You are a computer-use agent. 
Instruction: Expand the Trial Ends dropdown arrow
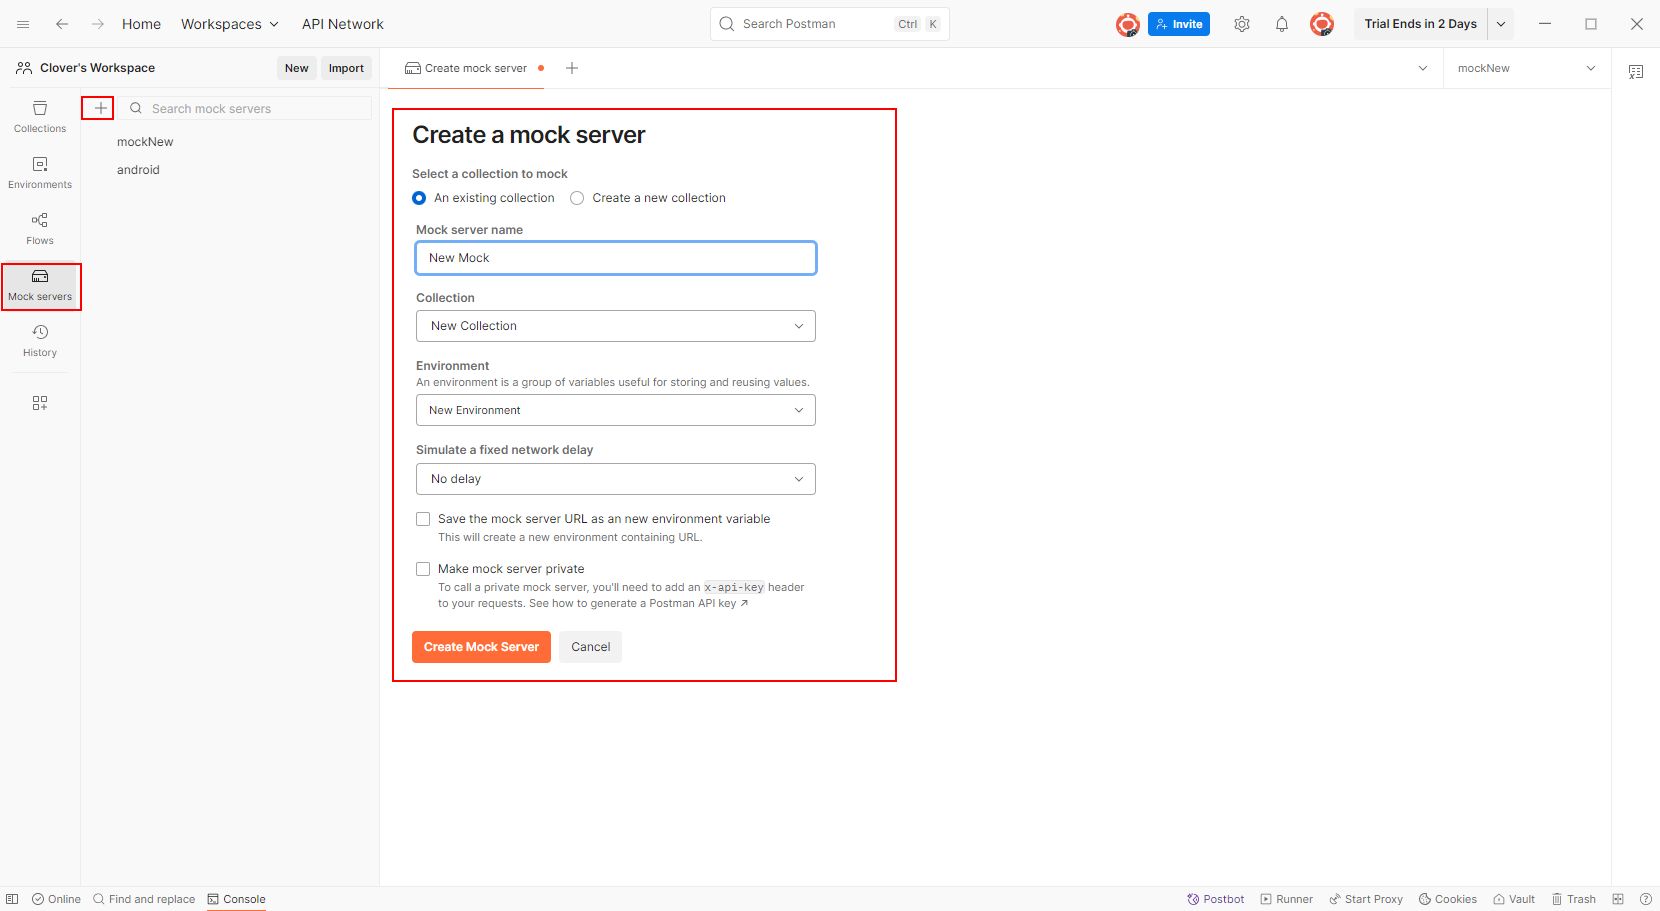(x=1501, y=24)
